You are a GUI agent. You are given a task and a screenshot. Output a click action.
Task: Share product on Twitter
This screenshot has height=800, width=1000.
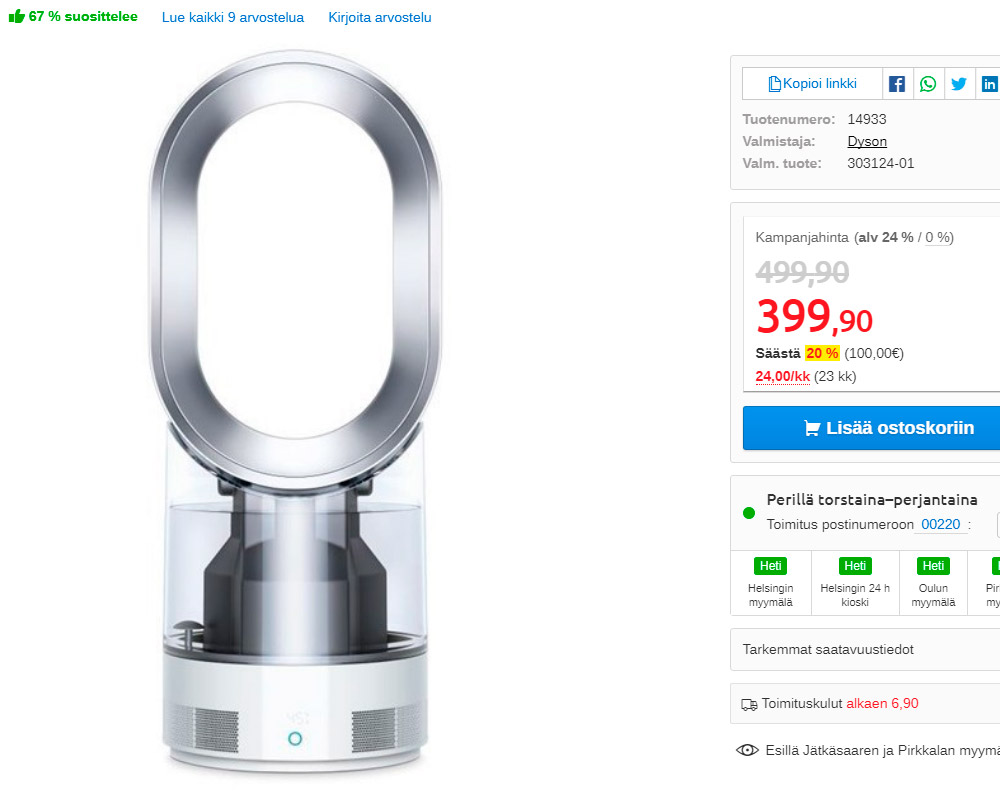(x=959, y=84)
